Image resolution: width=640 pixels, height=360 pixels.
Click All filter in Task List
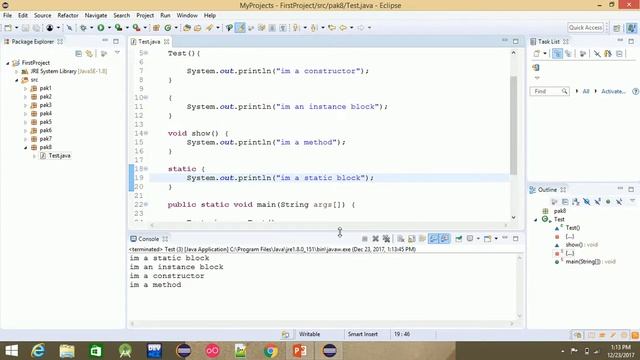point(586,91)
